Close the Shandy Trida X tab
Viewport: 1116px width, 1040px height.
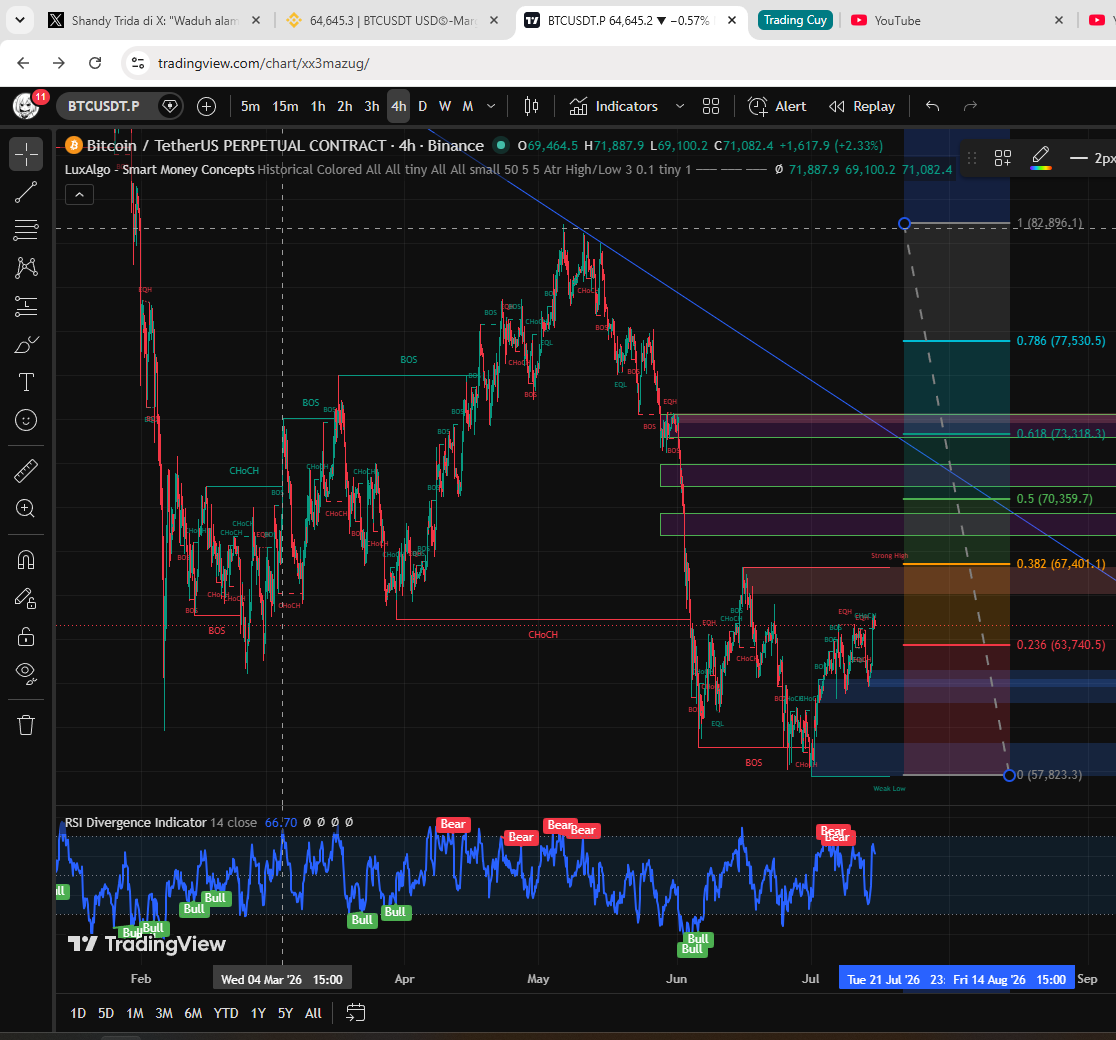[256, 21]
